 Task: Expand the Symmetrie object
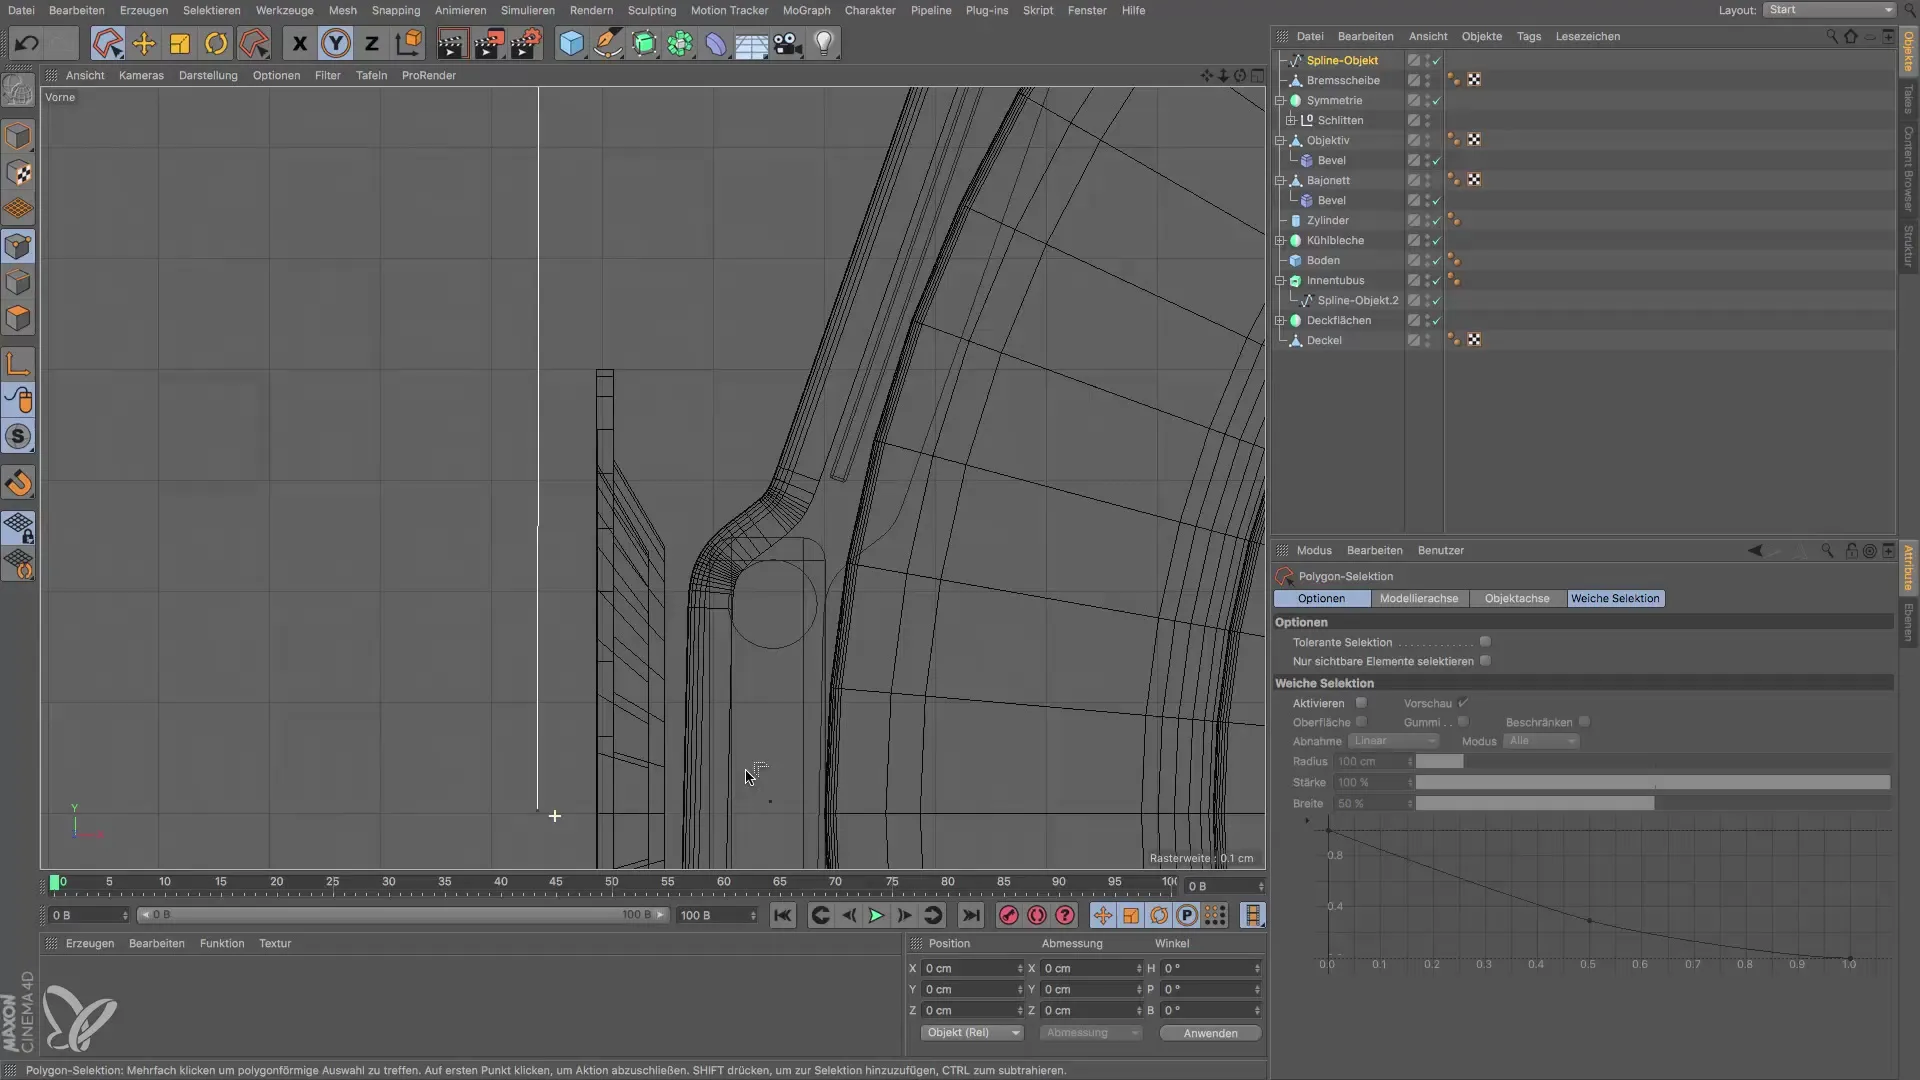[1280, 100]
